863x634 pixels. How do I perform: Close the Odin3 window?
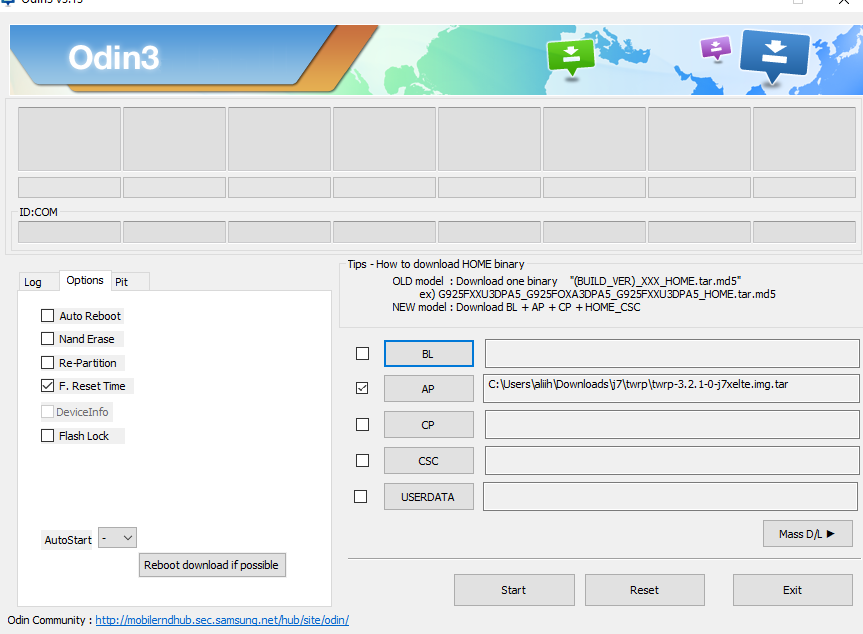click(x=843, y=2)
